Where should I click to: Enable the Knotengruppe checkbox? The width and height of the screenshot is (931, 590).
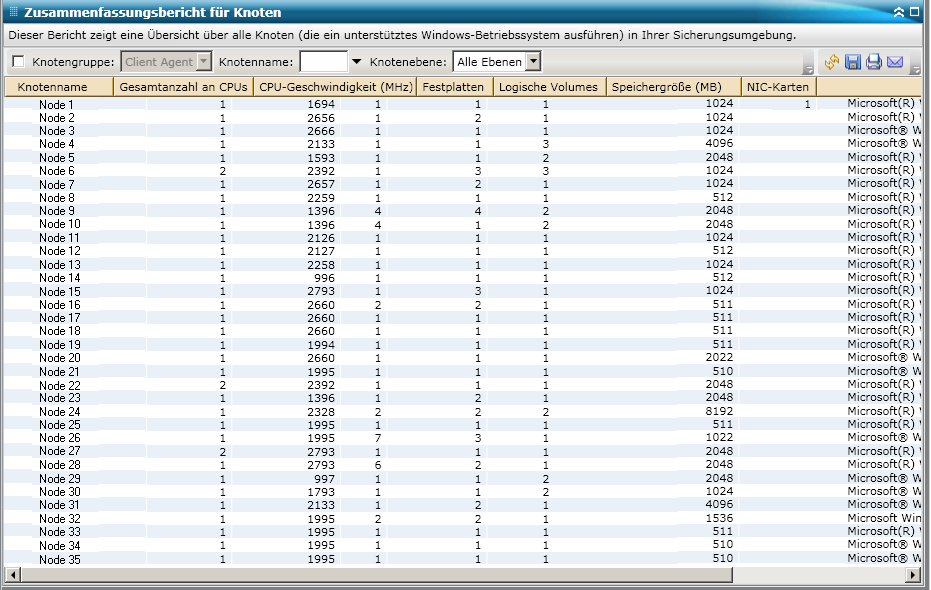point(19,62)
